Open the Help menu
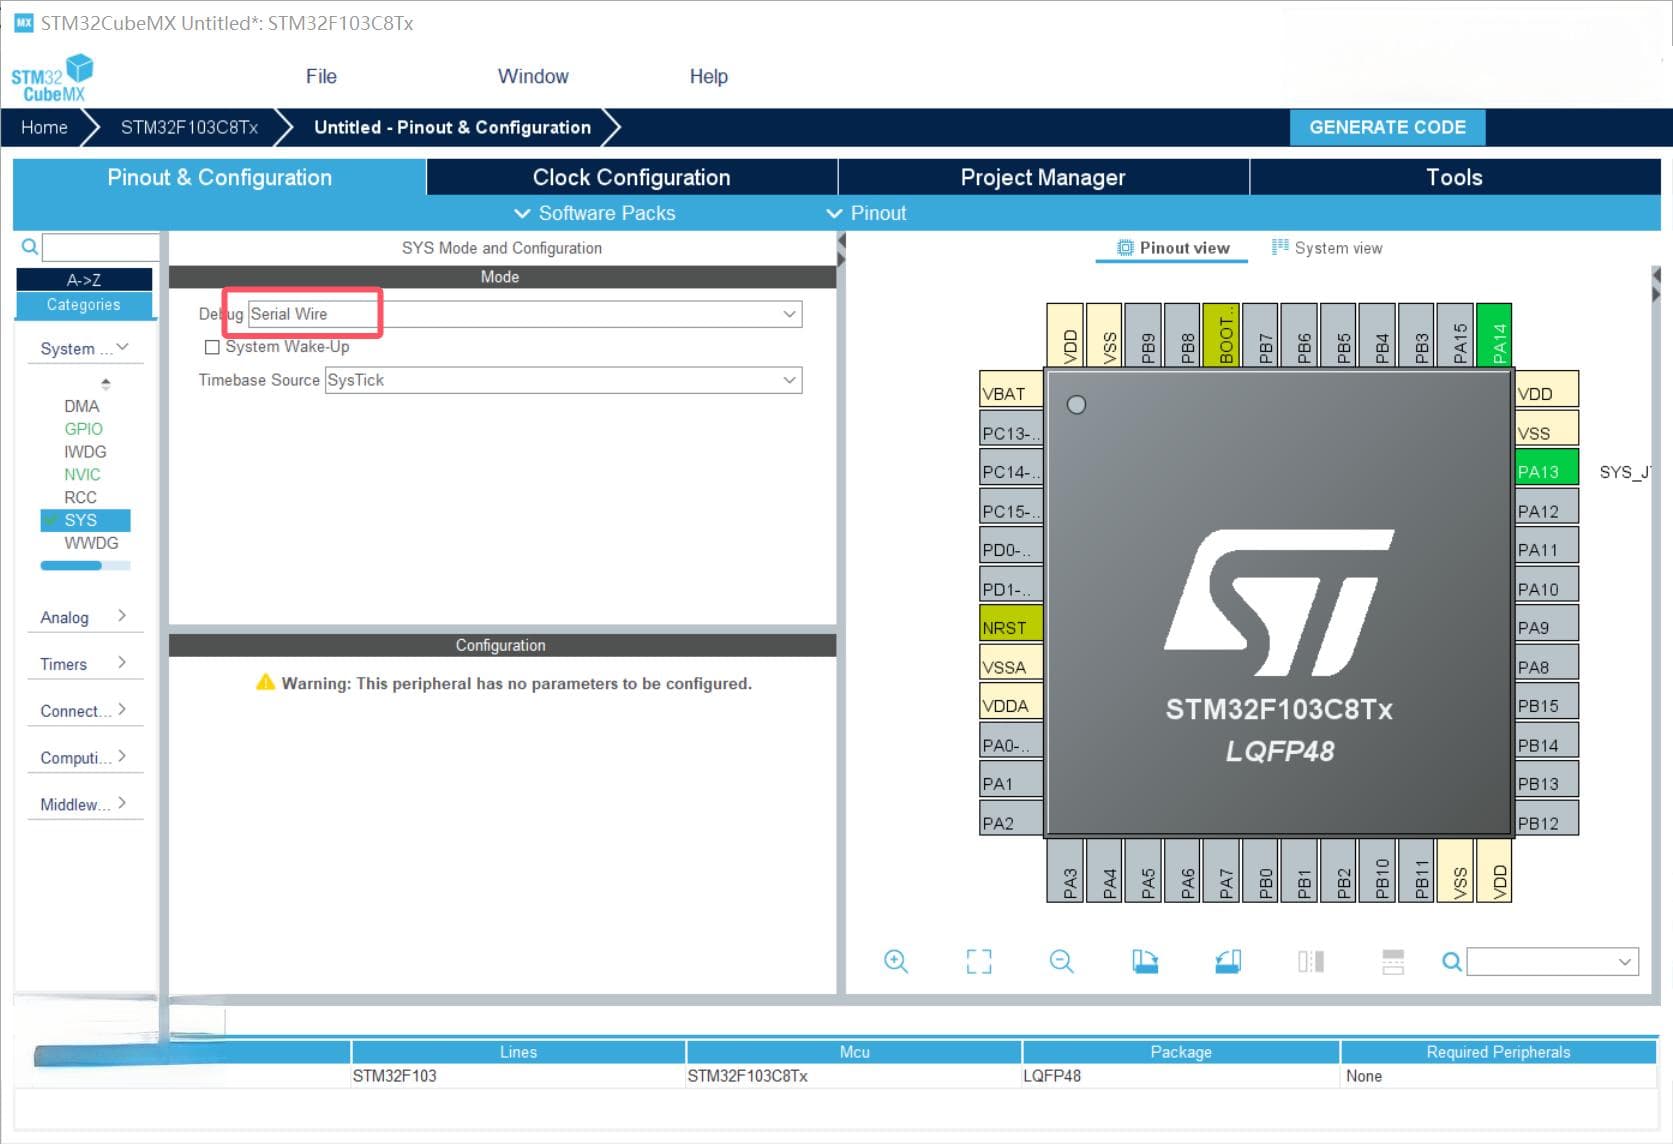 [709, 76]
